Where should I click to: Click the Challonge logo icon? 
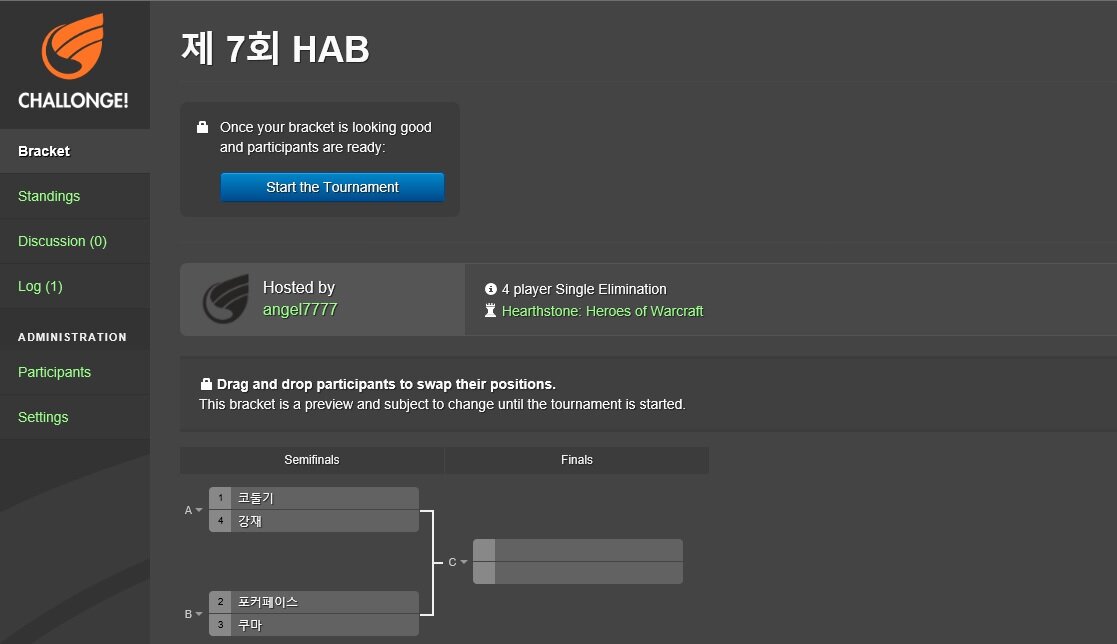coord(72,50)
